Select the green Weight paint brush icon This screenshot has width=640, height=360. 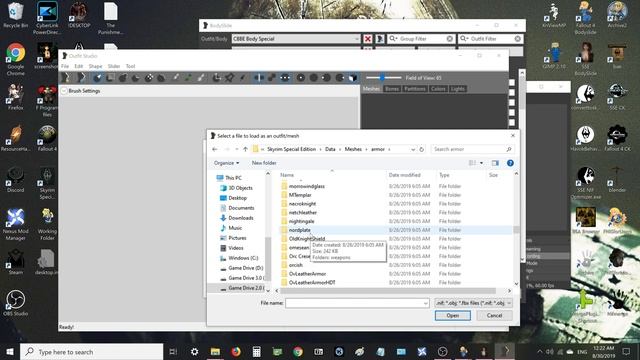pyautogui.click(x=188, y=78)
